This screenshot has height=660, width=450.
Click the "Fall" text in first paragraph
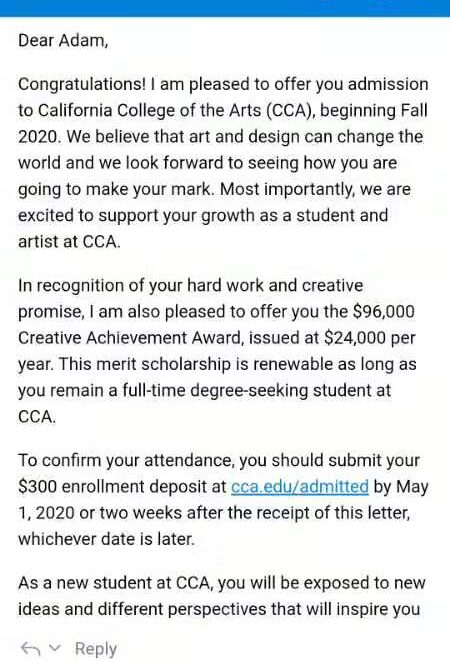pos(414,110)
